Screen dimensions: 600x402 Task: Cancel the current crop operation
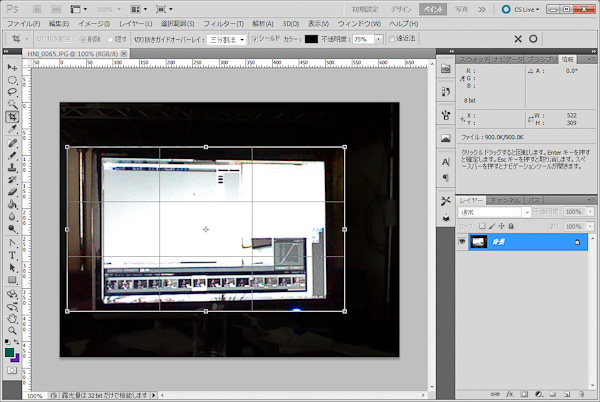[517, 39]
